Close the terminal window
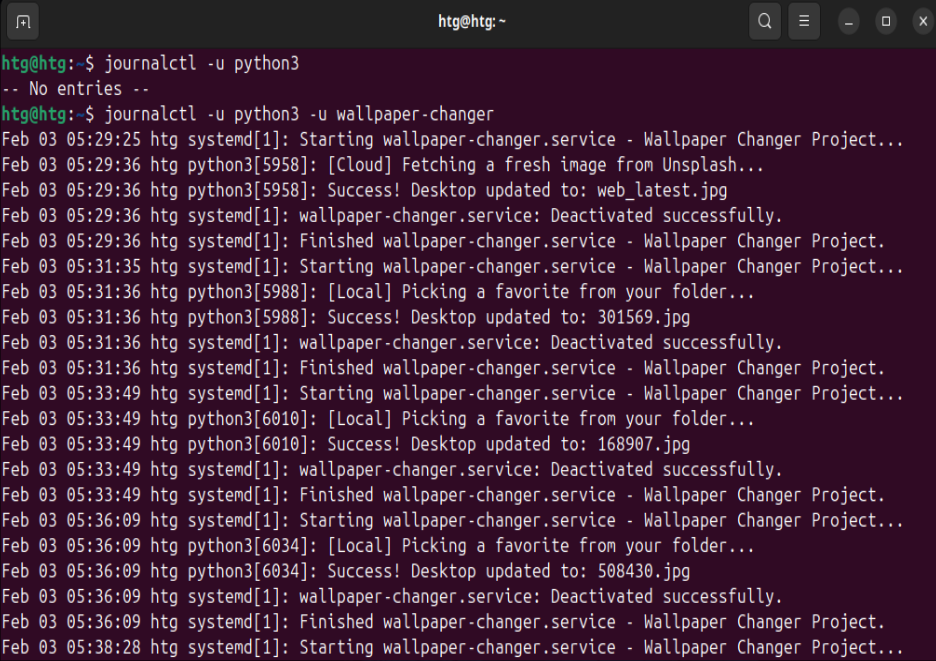This screenshot has height=661, width=936. (x=923, y=21)
